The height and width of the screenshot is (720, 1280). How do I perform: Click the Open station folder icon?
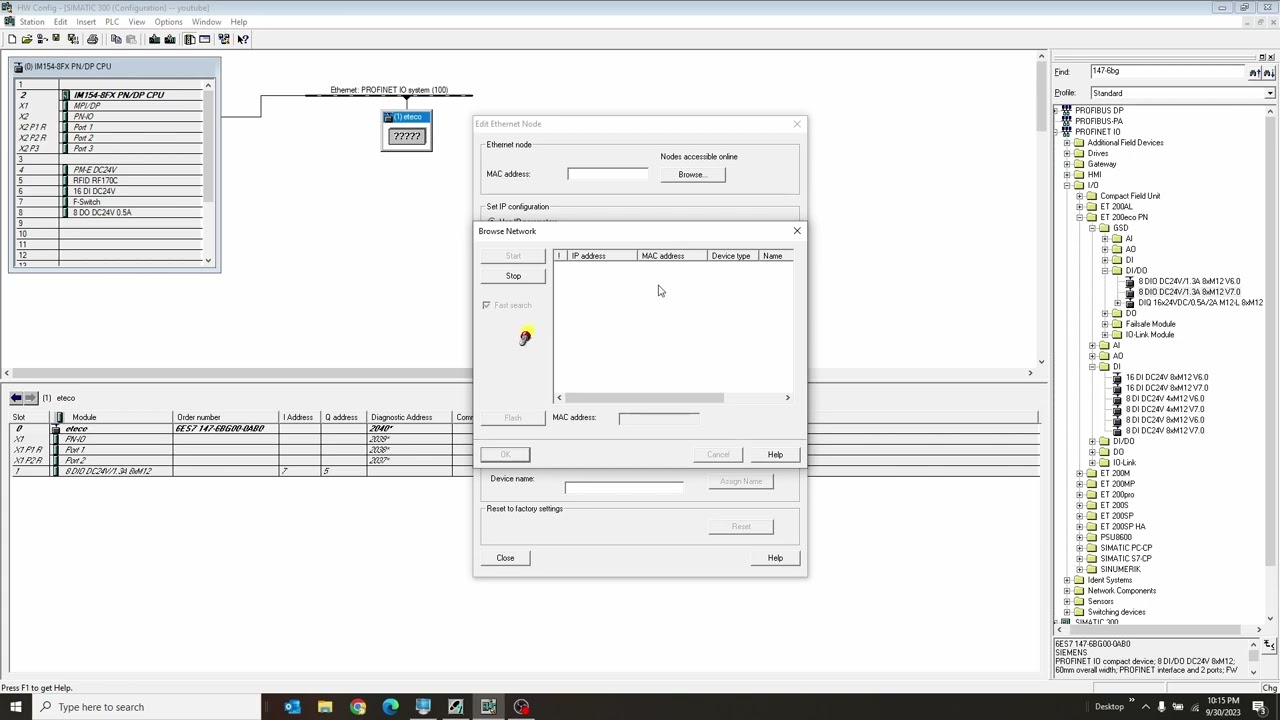(27, 39)
